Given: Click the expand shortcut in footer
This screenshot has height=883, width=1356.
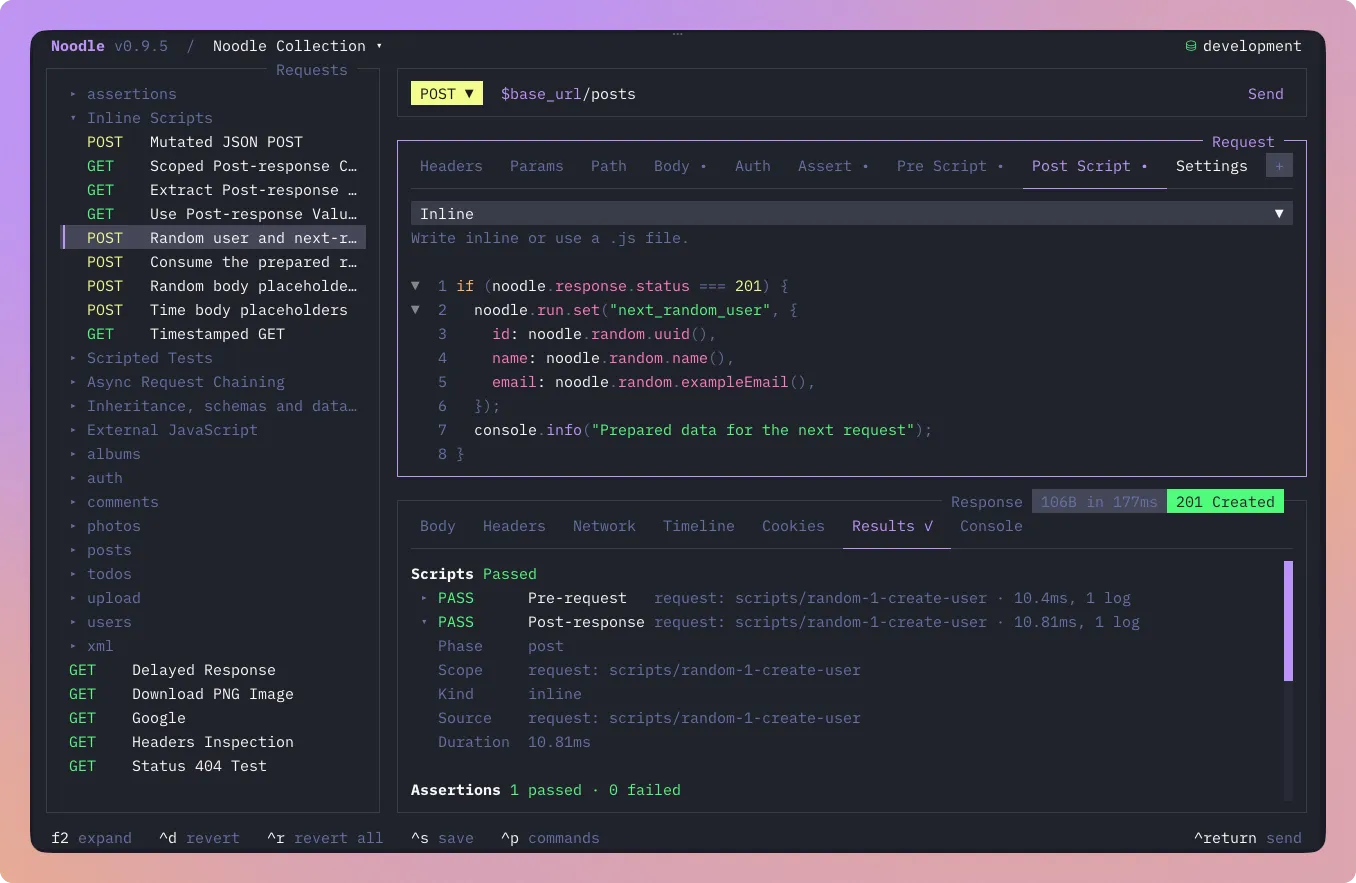Looking at the screenshot, I should 91,838.
